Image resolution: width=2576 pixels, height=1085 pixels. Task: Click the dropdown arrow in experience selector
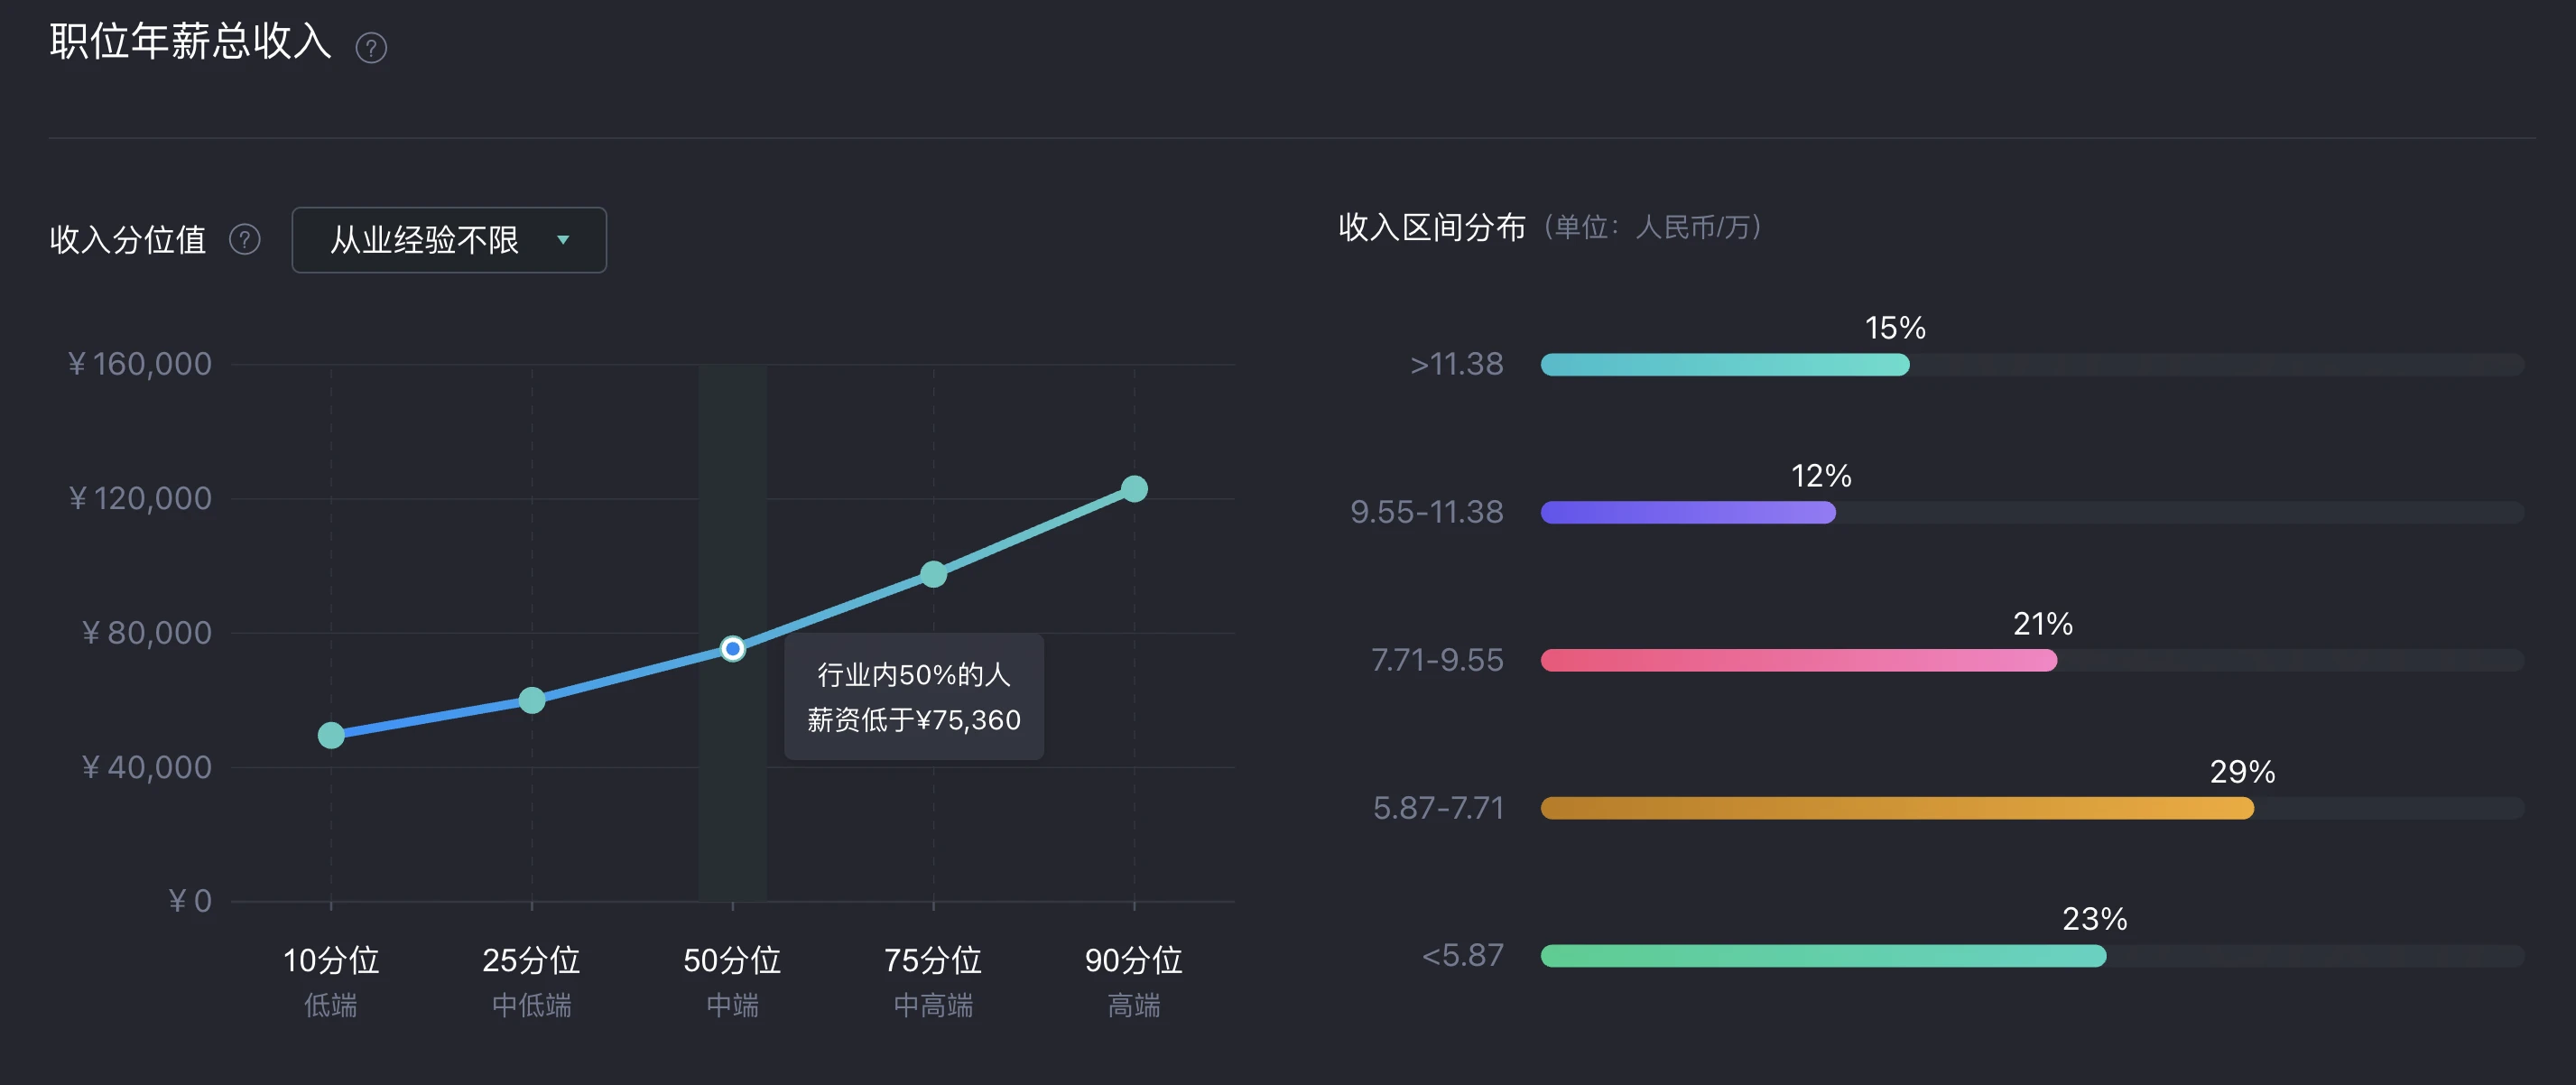coord(563,240)
